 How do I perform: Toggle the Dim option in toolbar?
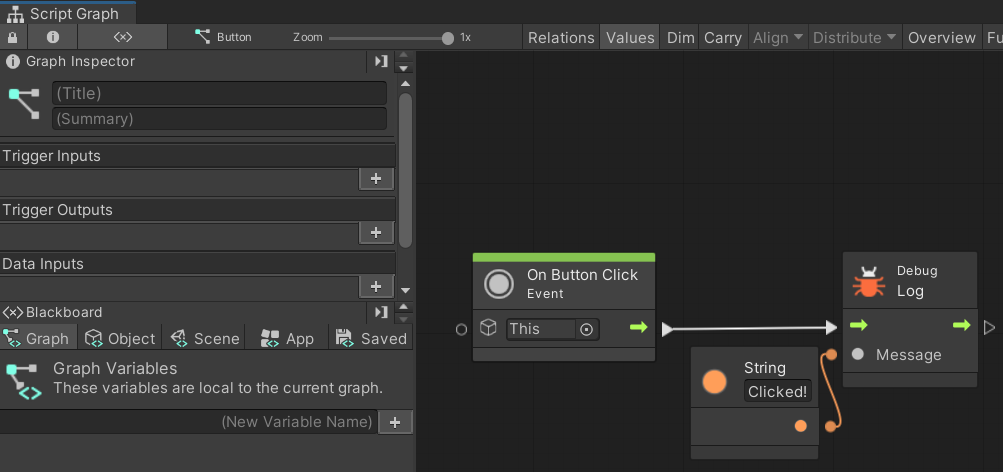pos(680,37)
